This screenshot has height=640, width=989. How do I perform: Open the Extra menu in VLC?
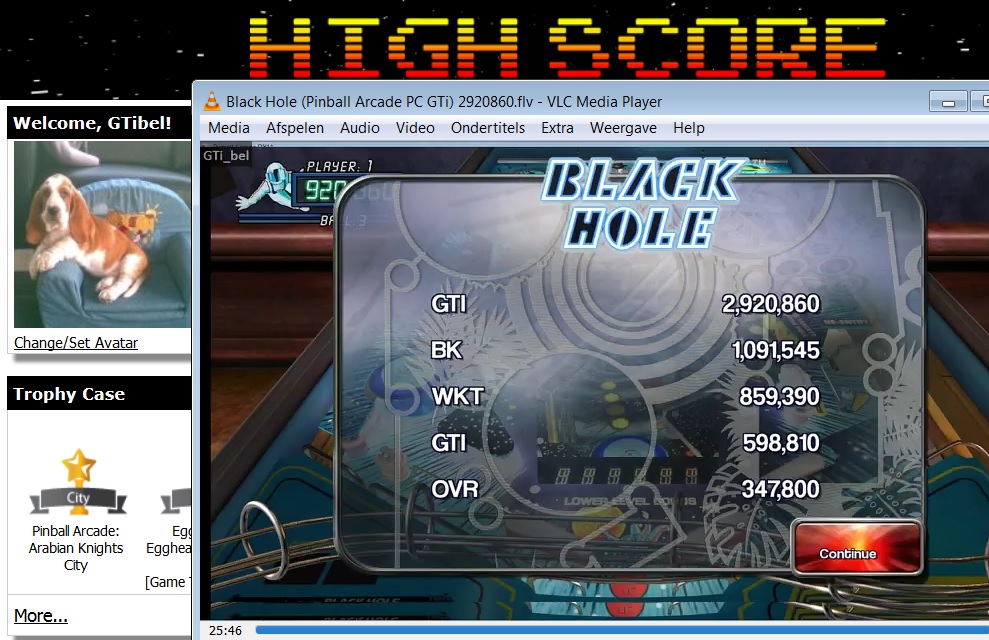[x=557, y=128]
